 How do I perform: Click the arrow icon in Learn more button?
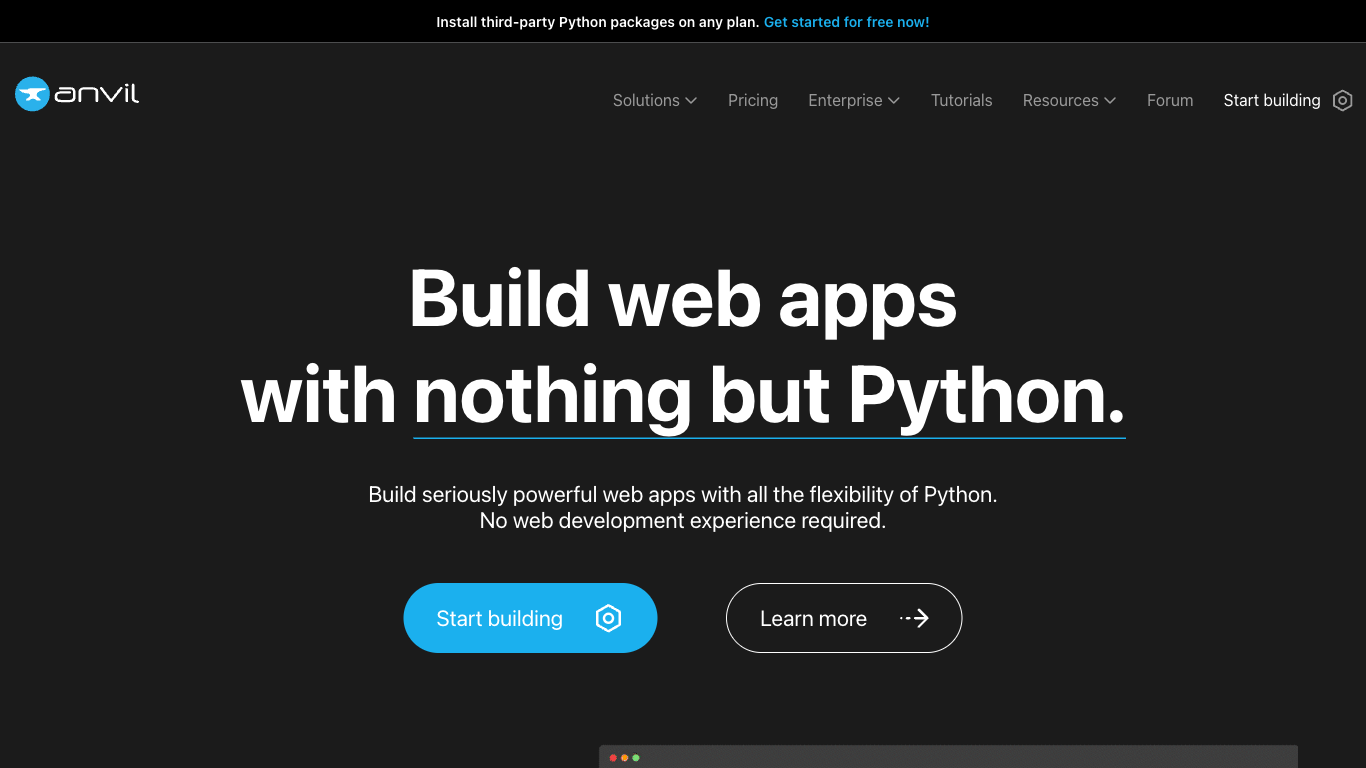point(914,618)
